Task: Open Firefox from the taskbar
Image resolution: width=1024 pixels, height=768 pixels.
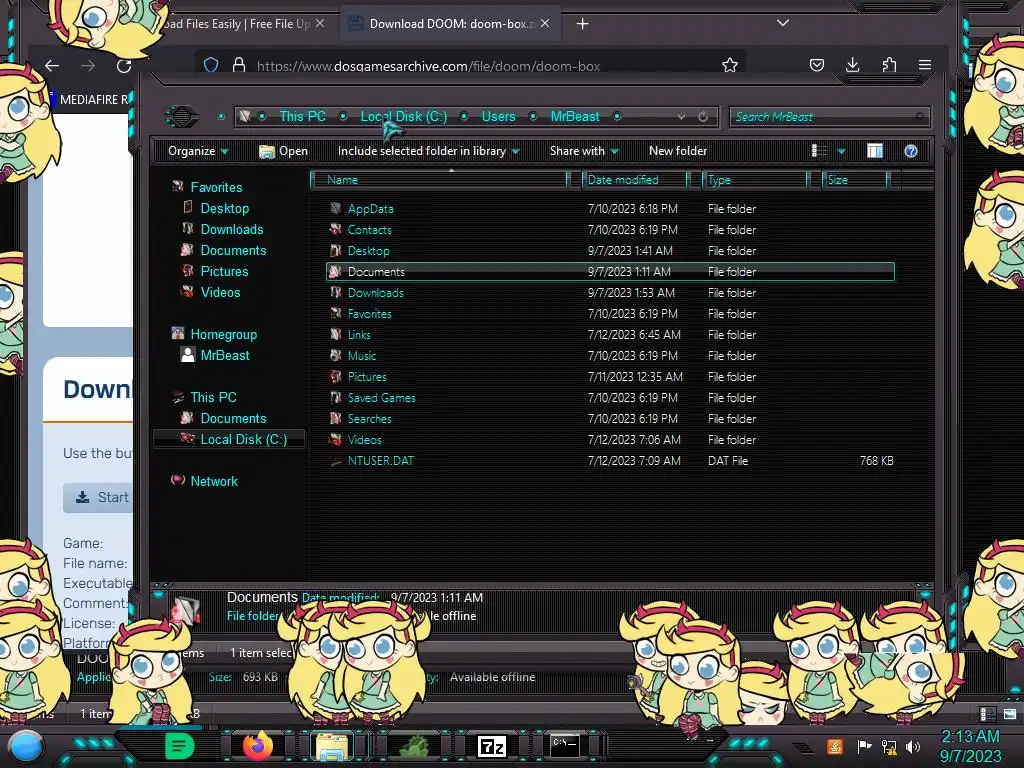Action: [257, 746]
